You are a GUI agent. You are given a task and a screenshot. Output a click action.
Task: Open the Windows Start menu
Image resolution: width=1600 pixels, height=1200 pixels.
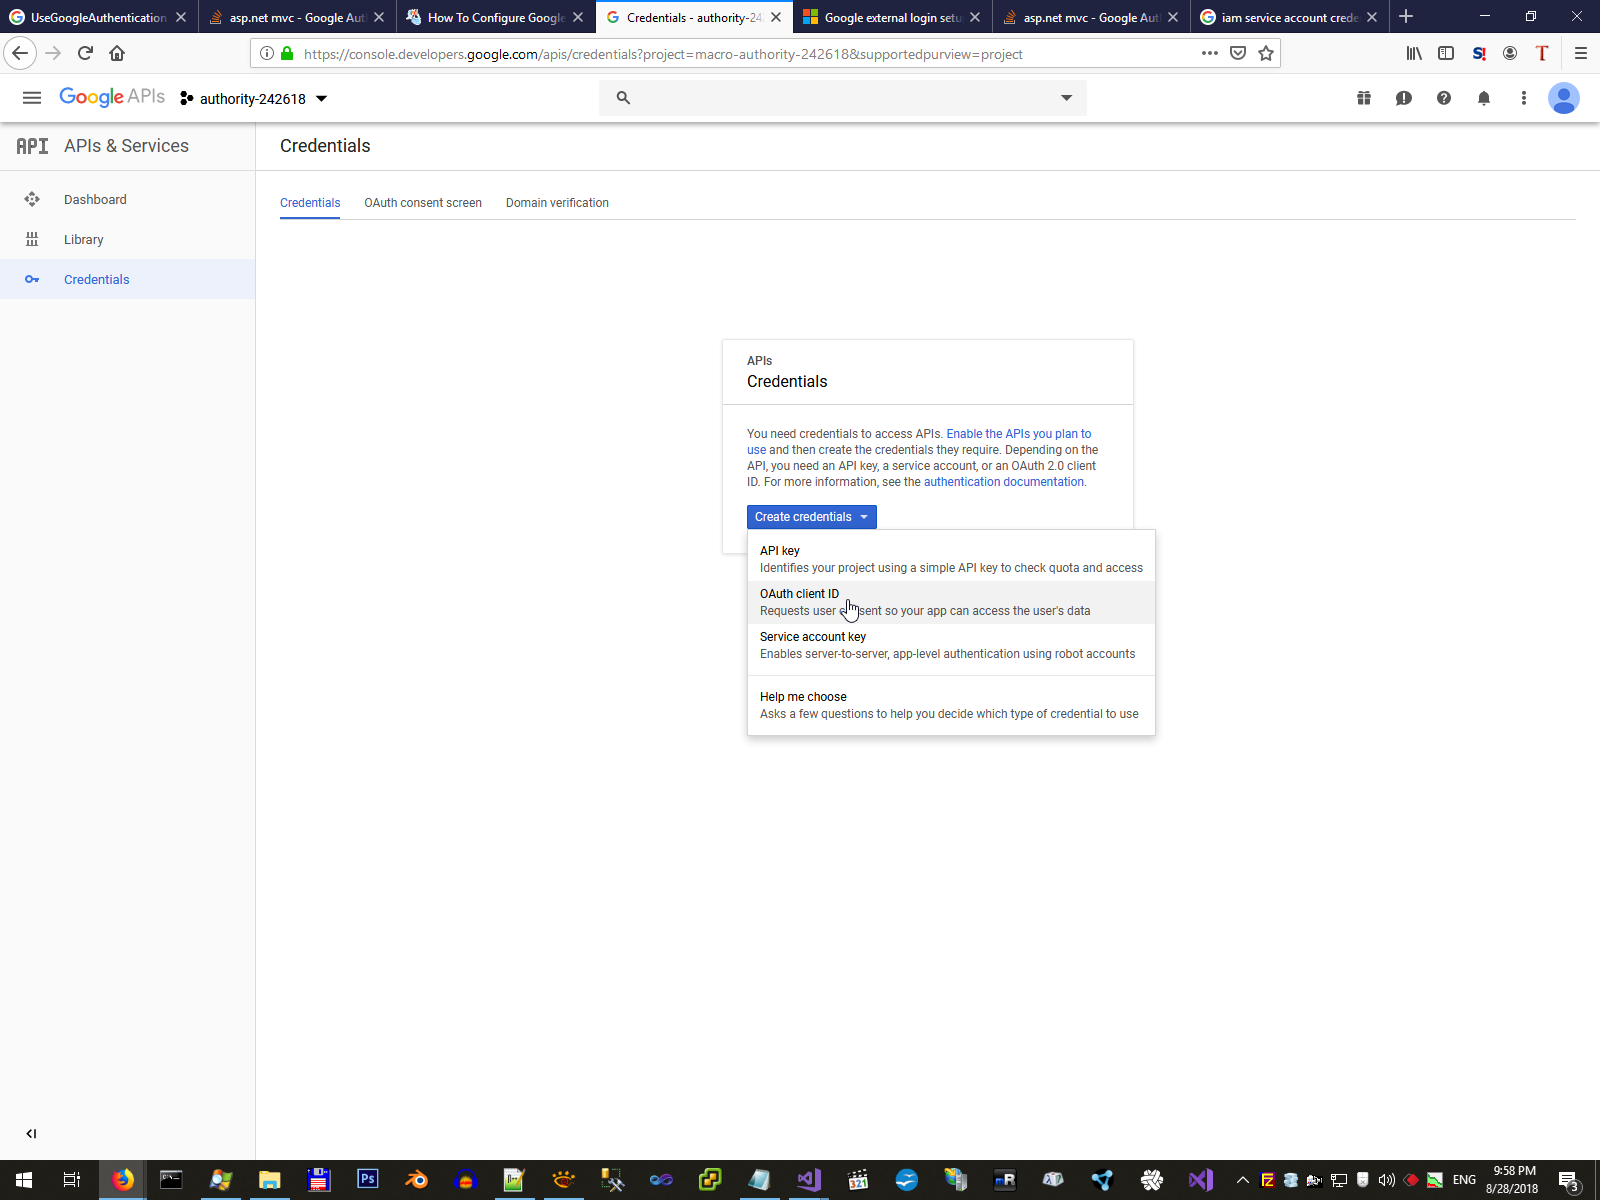[x=24, y=1180]
